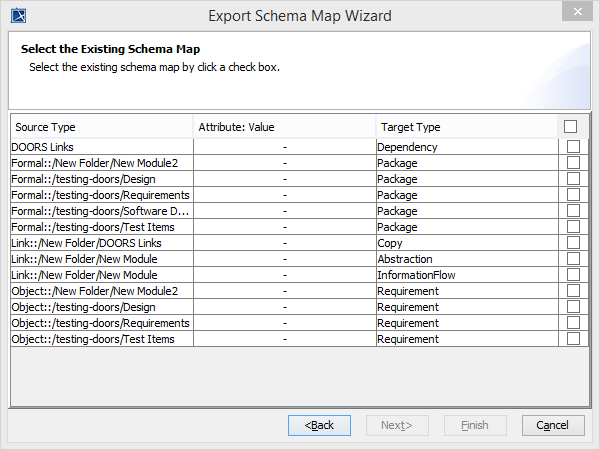
Task: Click the Target Type column header
Action: click(465, 127)
